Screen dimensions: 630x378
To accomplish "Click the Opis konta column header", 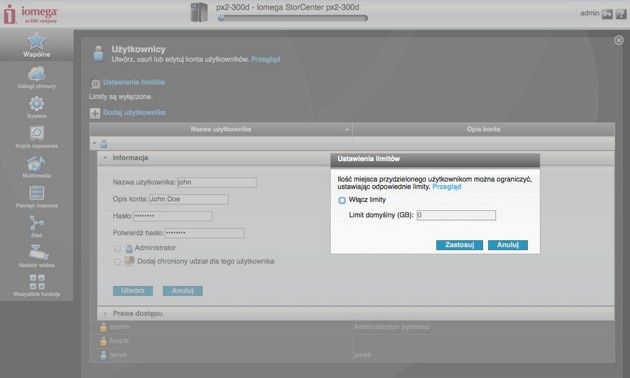I will (483, 129).
